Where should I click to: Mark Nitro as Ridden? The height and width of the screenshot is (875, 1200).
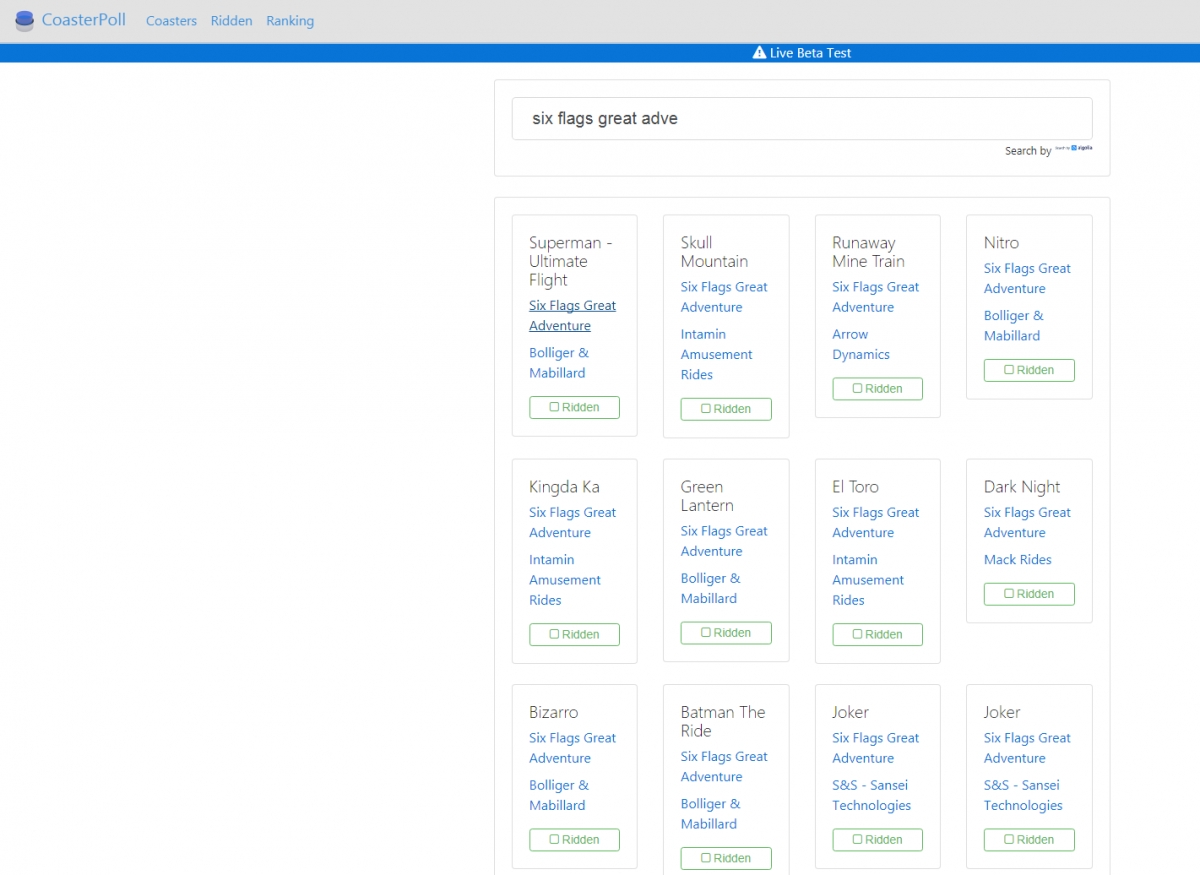(1029, 370)
